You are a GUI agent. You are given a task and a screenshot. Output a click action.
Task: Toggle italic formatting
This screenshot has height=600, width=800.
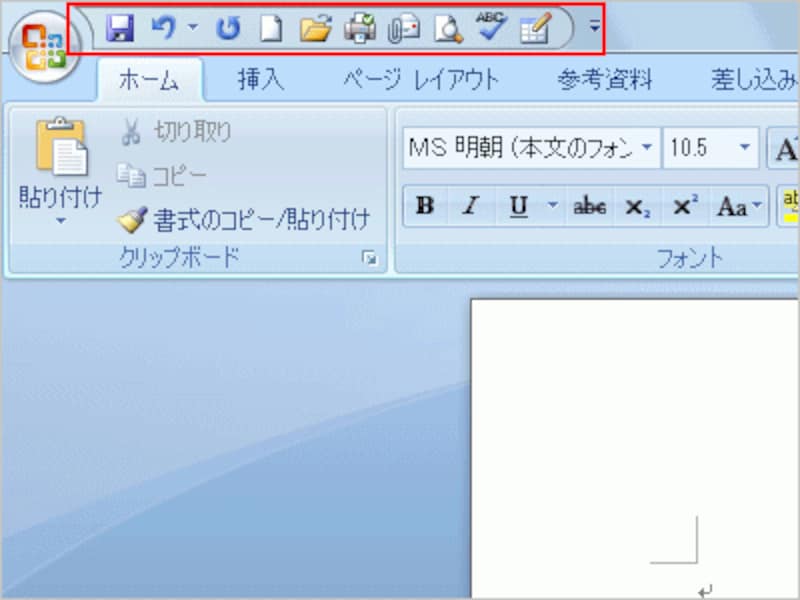click(471, 206)
